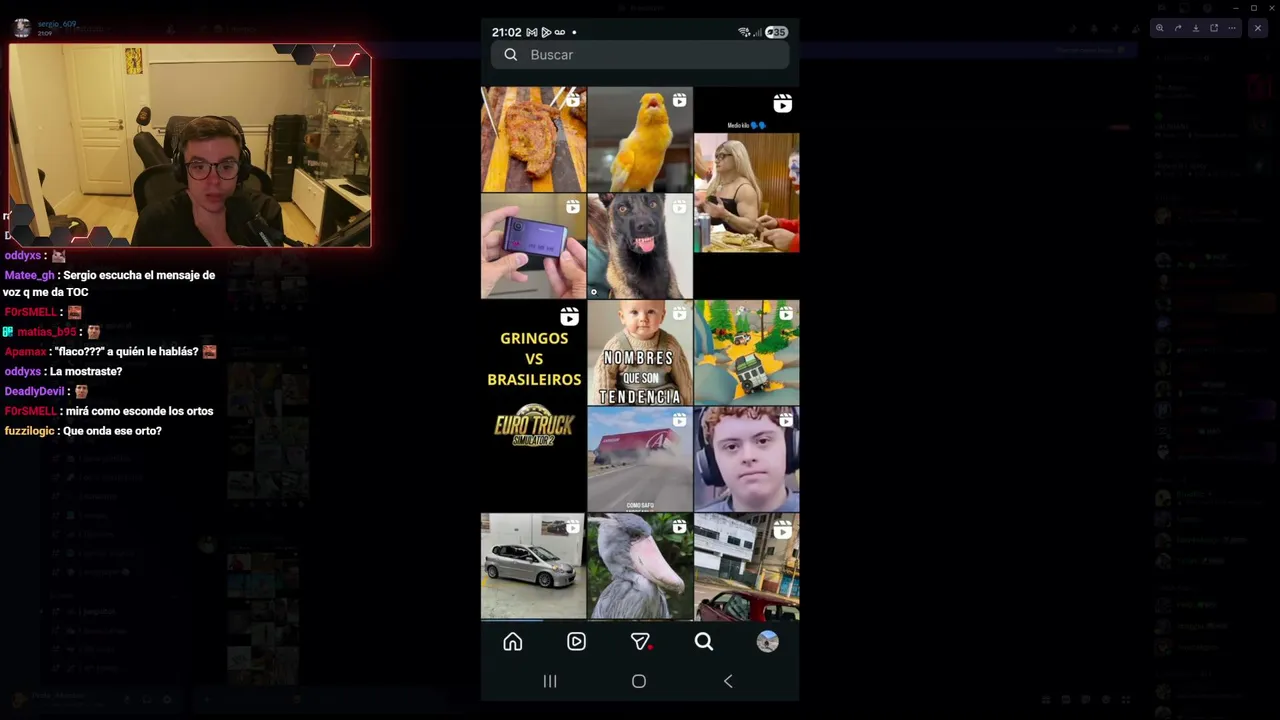Open the three-dots more options menu
The width and height of the screenshot is (1280, 720).
(1232, 28)
